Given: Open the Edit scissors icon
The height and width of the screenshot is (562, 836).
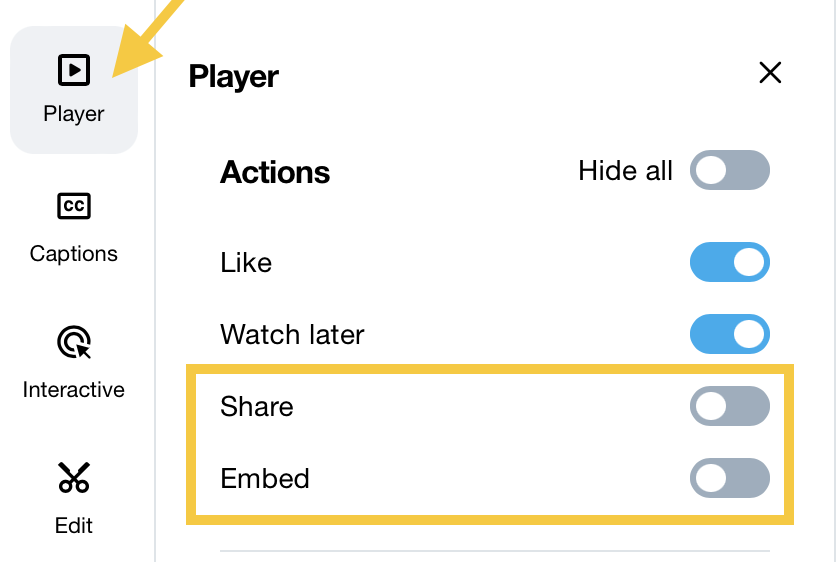Looking at the screenshot, I should click(x=74, y=477).
